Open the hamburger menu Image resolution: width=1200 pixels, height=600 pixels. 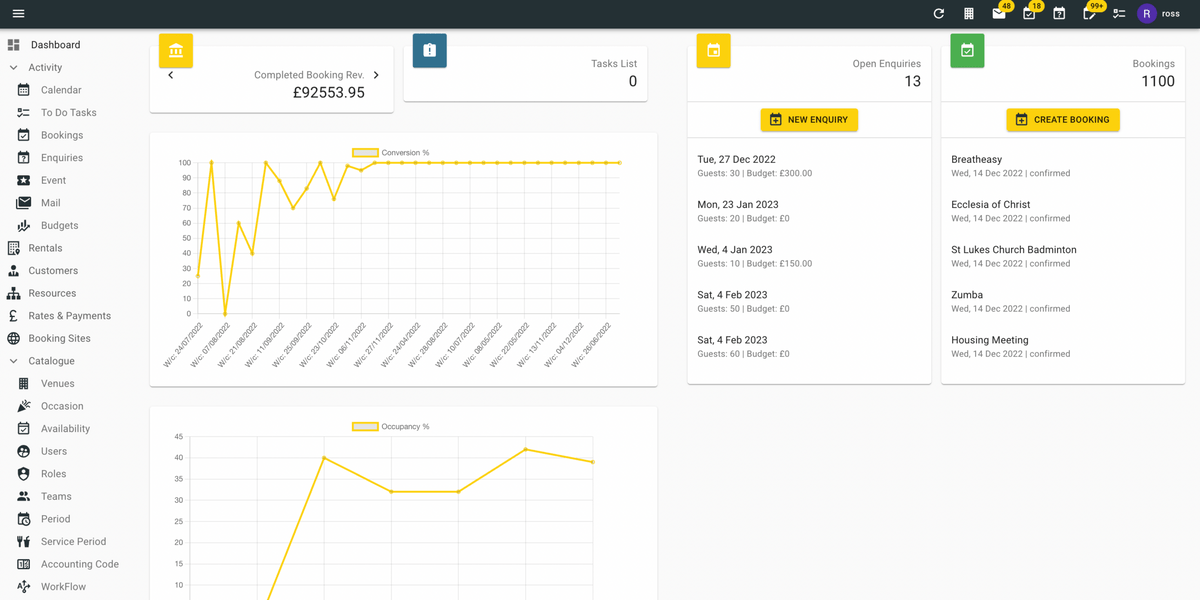pyautogui.click(x=18, y=14)
